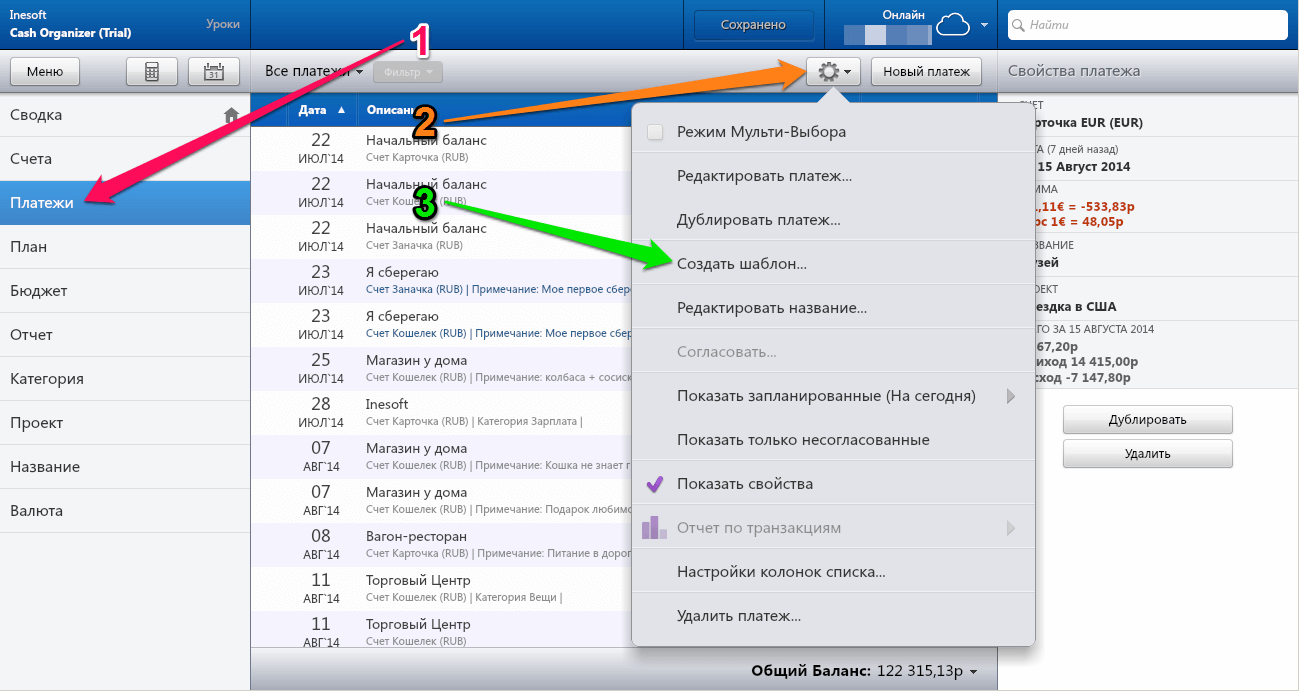
Task: Open the calculator tool
Action: click(x=153, y=71)
